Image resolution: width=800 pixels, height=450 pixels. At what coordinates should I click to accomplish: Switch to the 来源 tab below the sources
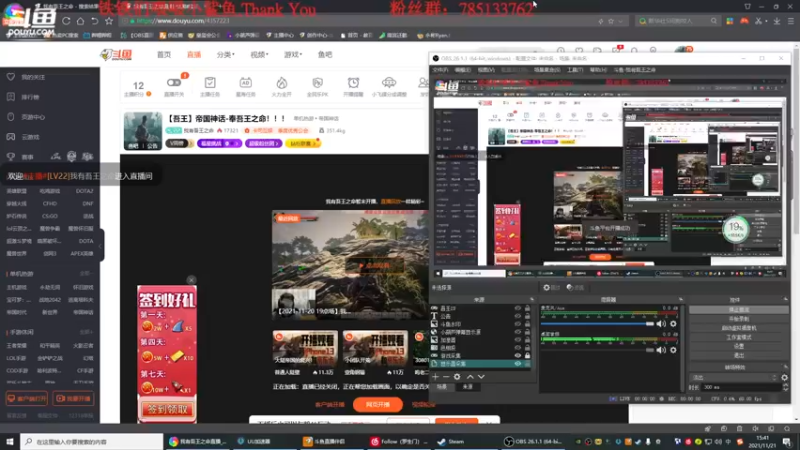pyautogui.click(x=467, y=387)
